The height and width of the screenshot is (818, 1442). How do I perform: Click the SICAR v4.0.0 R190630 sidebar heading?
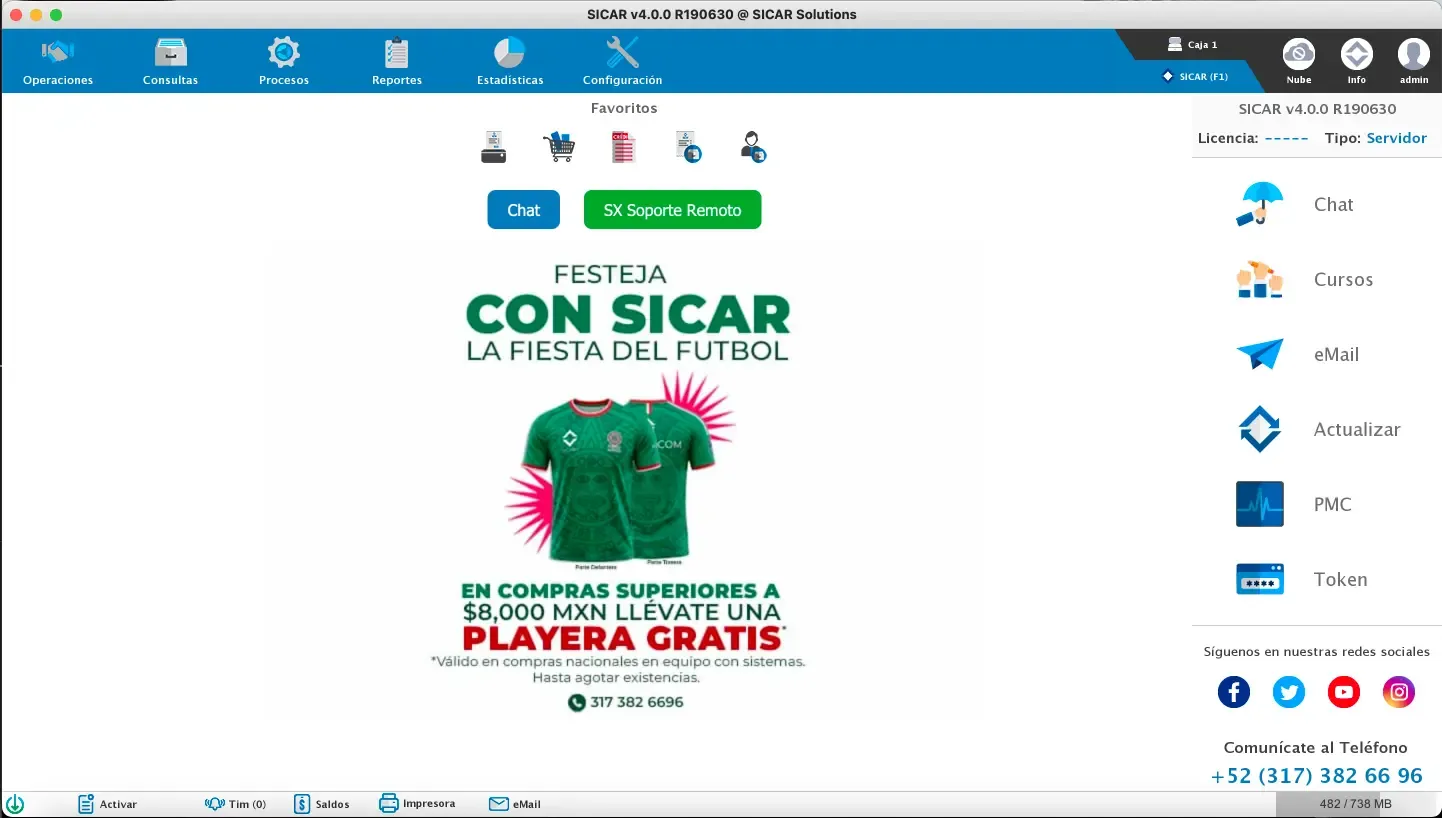[x=1317, y=109]
